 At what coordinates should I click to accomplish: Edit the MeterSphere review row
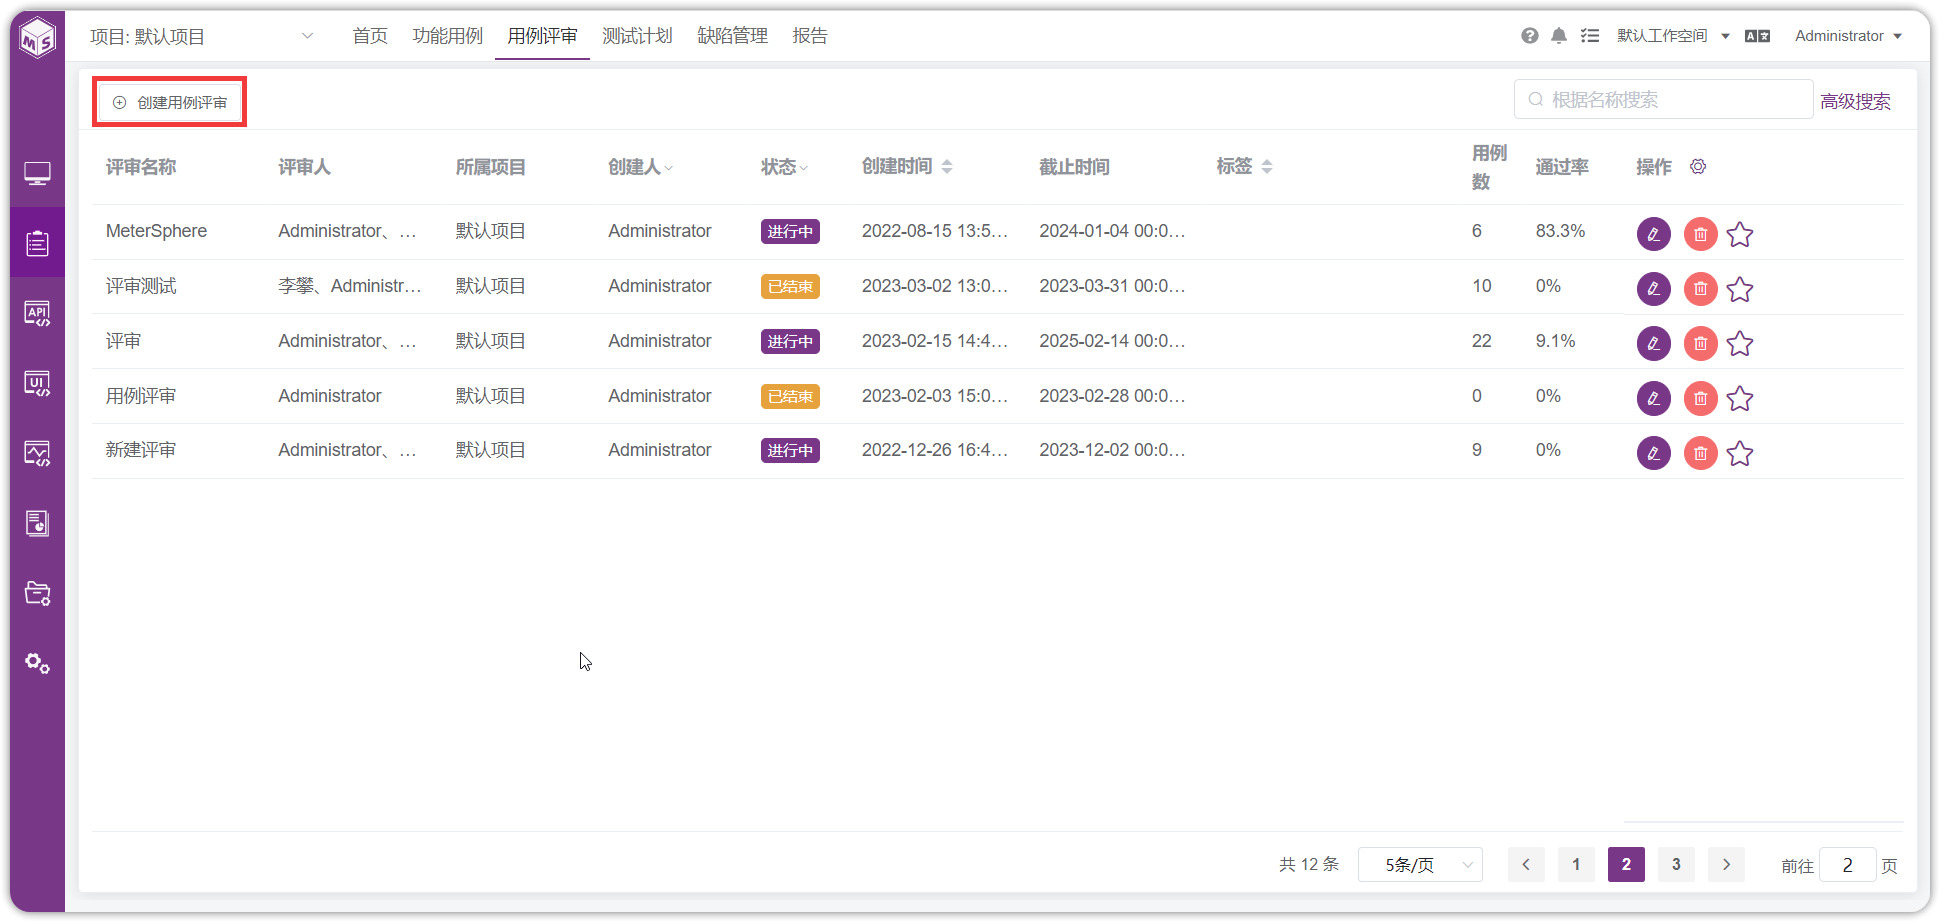click(1654, 234)
